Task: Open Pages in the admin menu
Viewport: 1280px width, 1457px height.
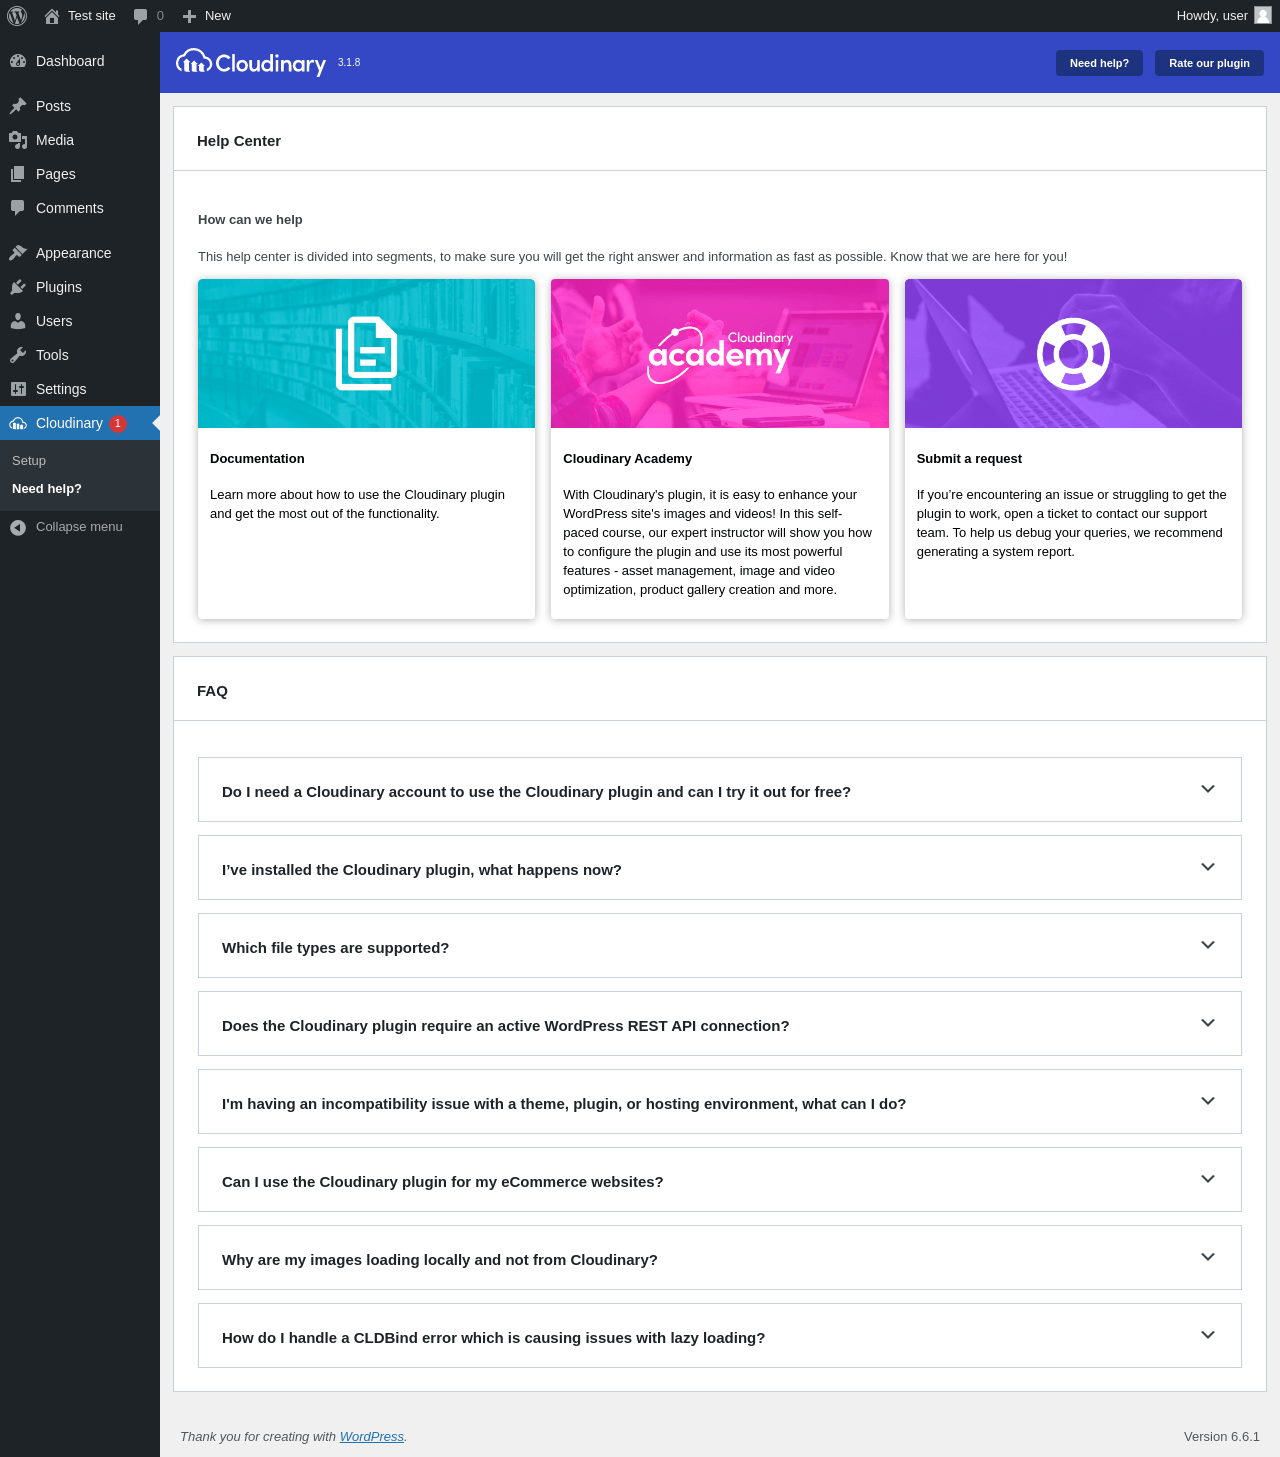Action: pyautogui.click(x=80, y=174)
